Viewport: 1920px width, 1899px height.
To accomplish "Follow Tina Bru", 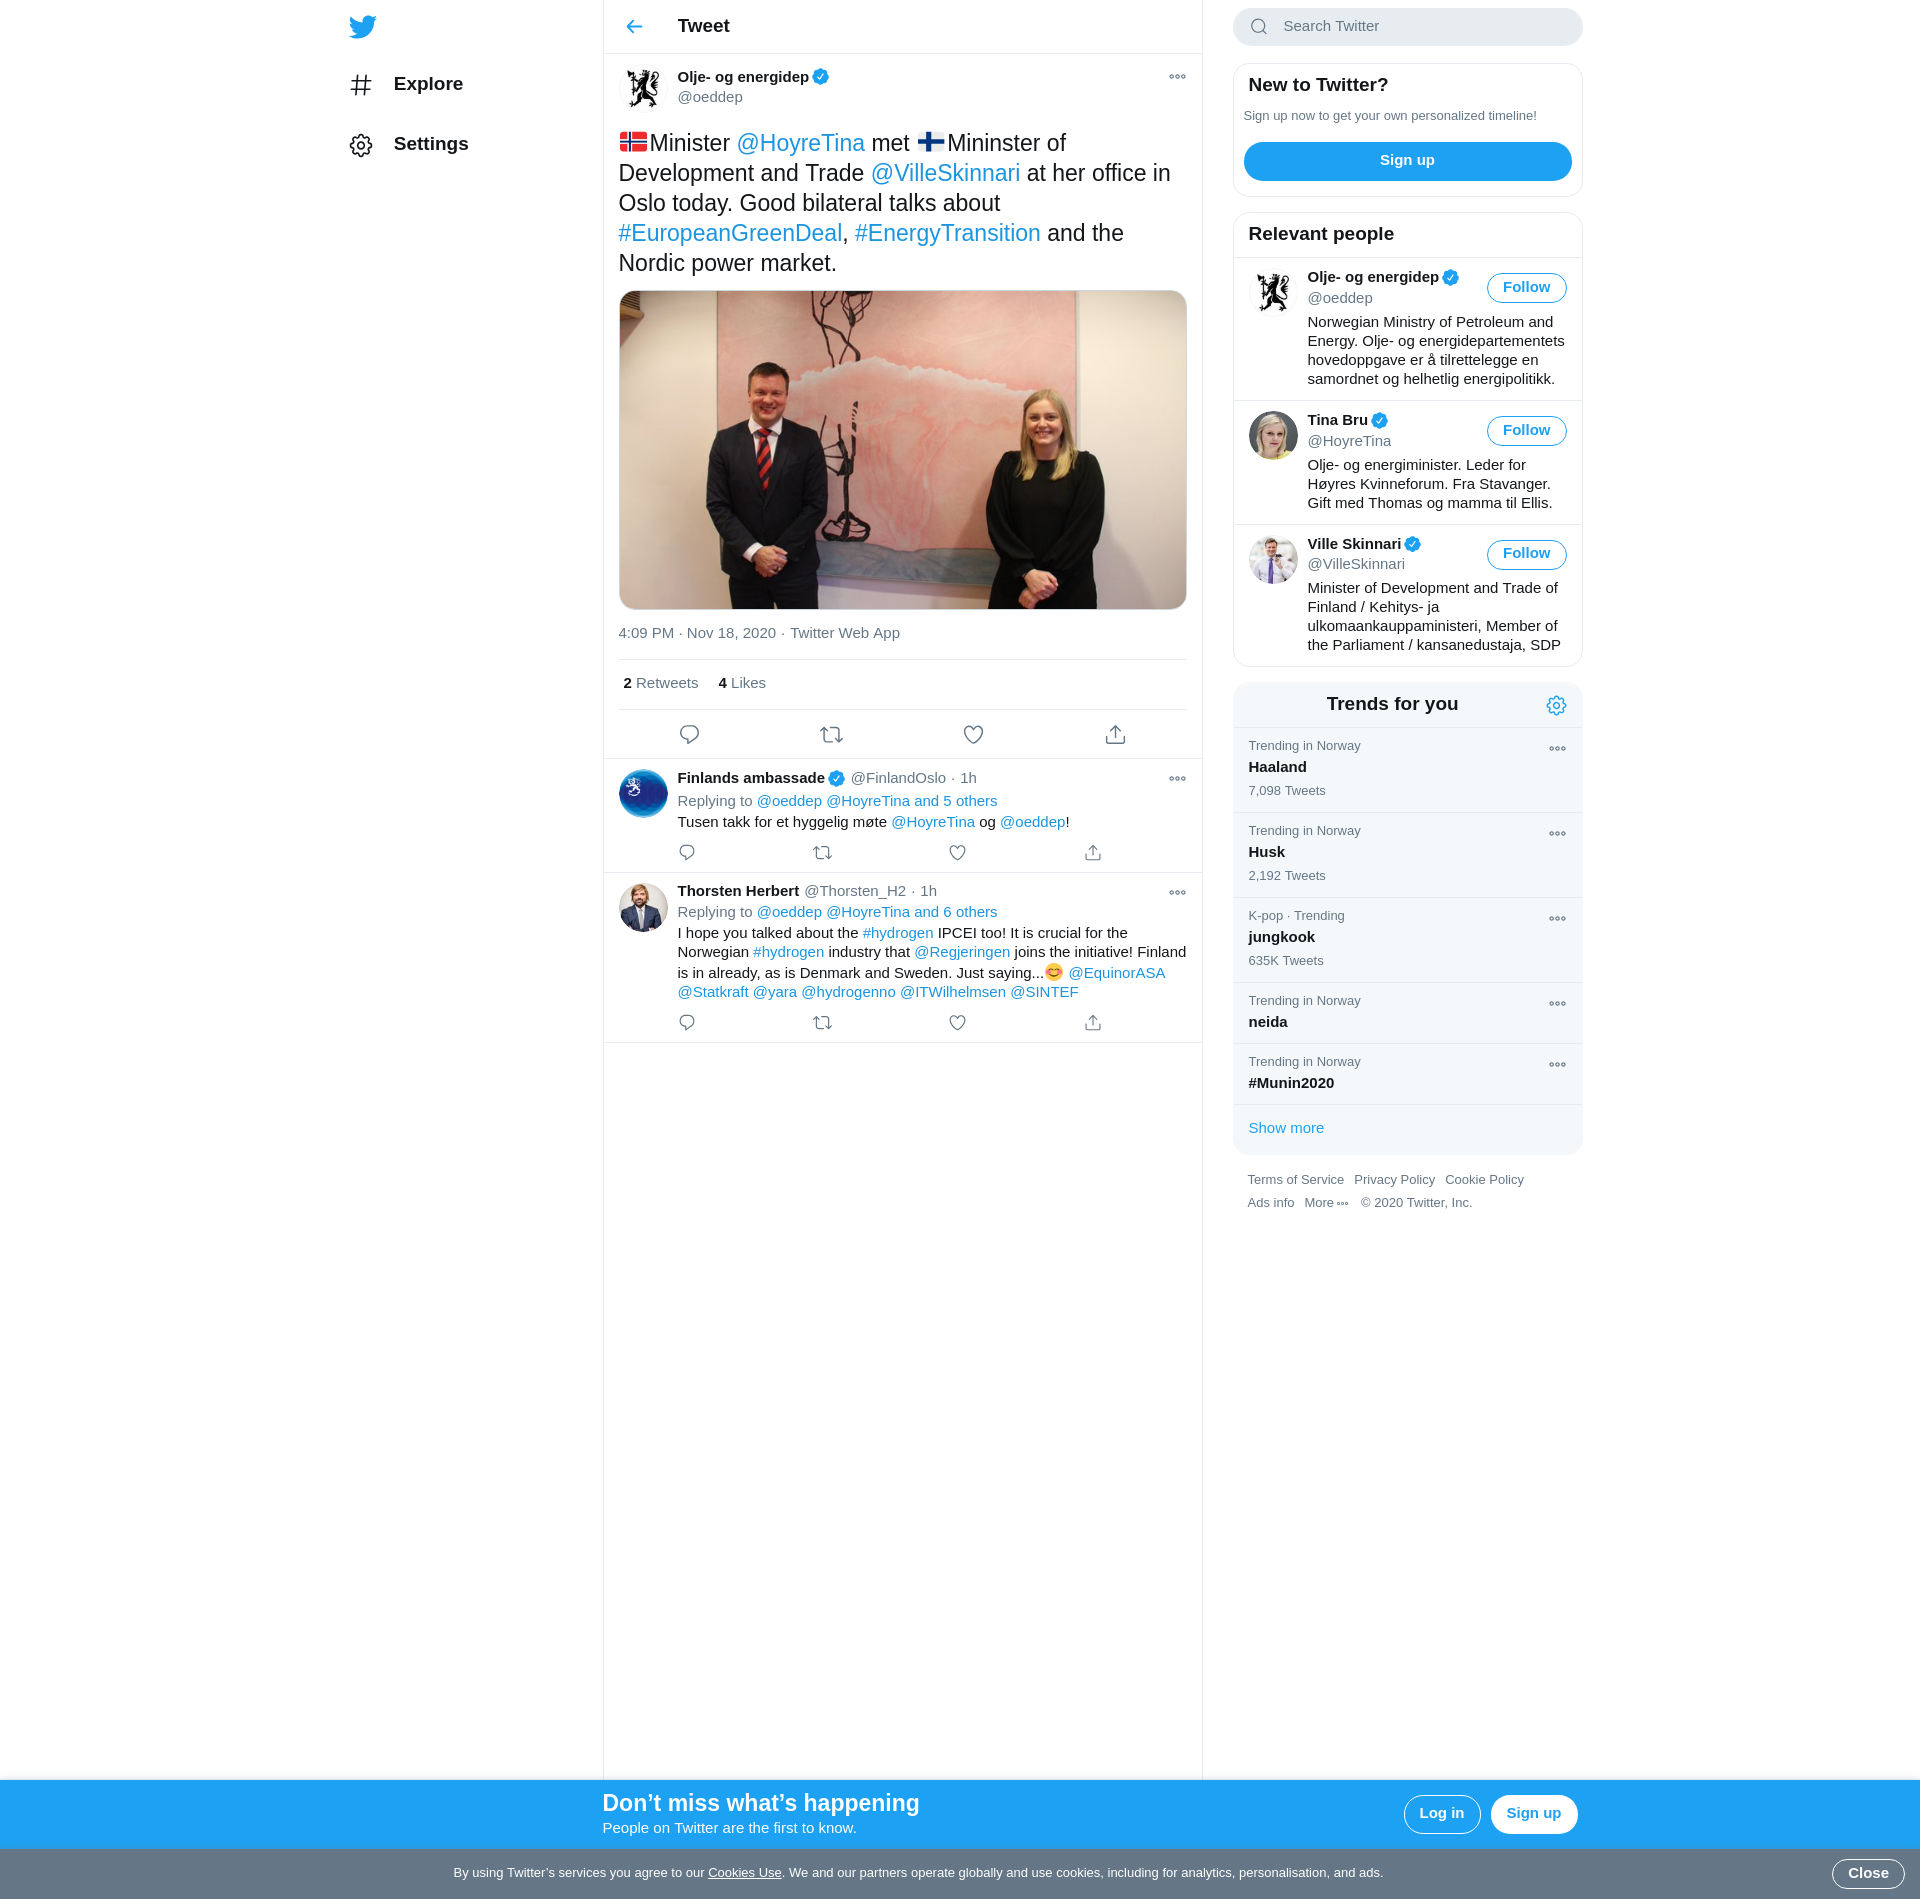I will pos(1526,431).
